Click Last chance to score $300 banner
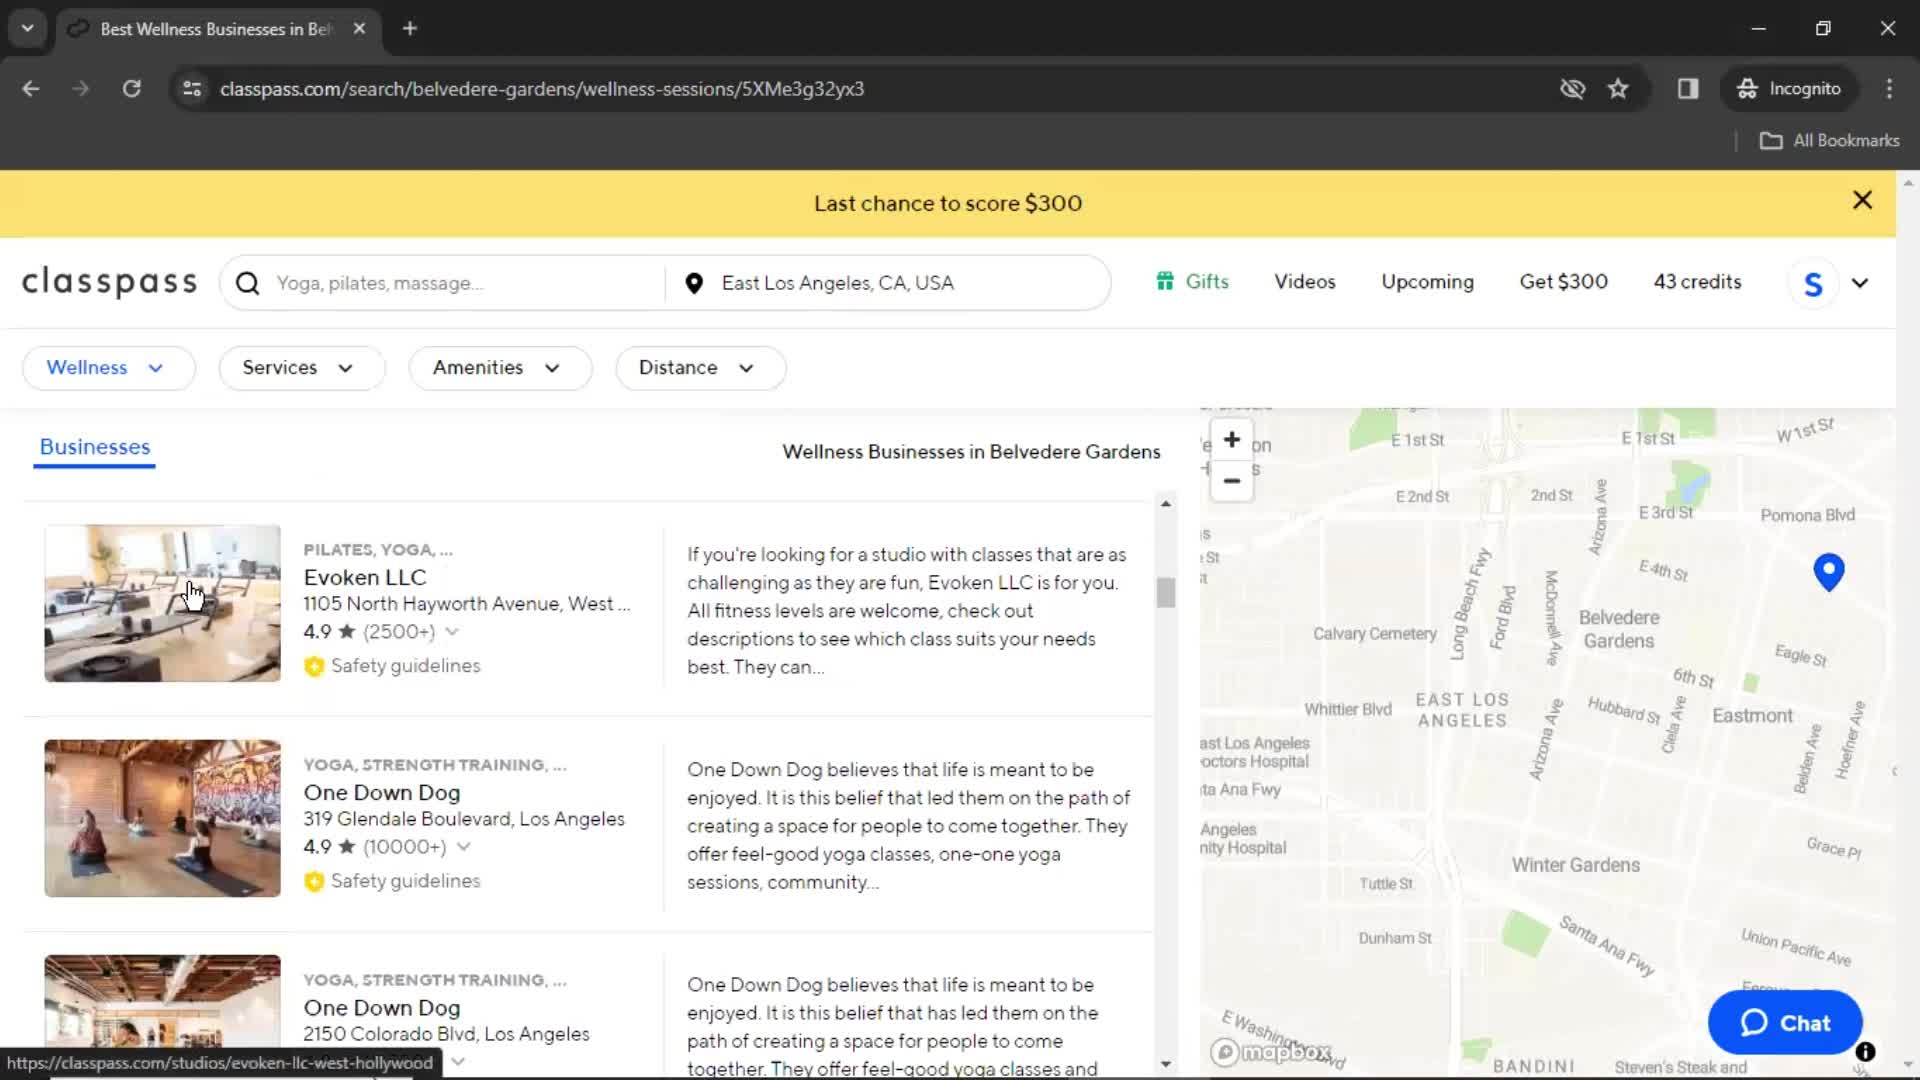 pyautogui.click(x=947, y=203)
